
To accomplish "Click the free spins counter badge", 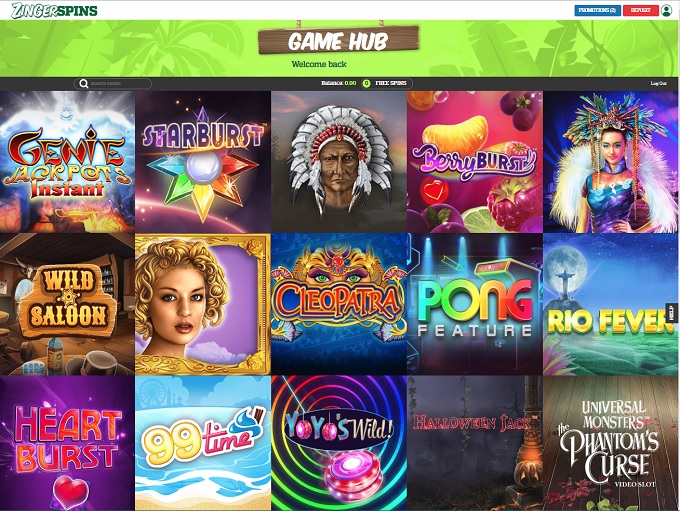I will pos(366,83).
